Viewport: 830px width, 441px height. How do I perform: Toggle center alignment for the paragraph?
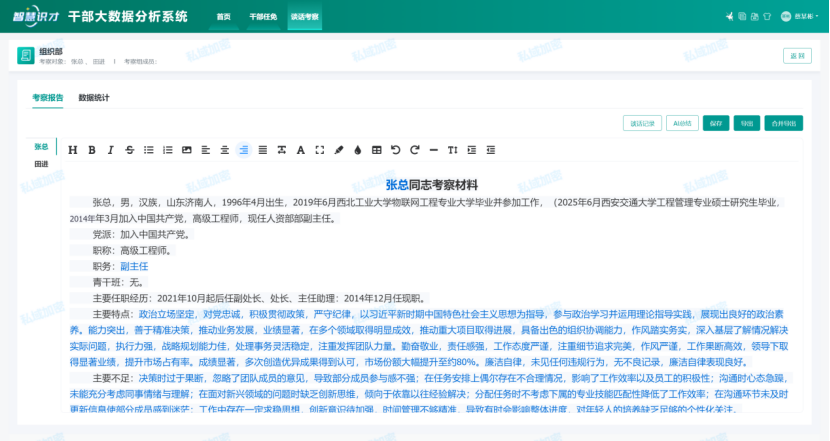pyautogui.click(x=224, y=150)
